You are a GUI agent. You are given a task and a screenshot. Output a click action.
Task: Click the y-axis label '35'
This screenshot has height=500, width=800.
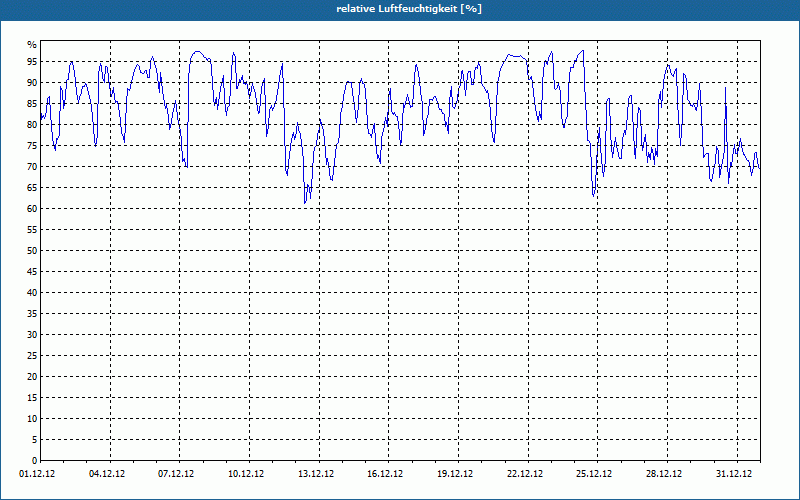[32, 314]
